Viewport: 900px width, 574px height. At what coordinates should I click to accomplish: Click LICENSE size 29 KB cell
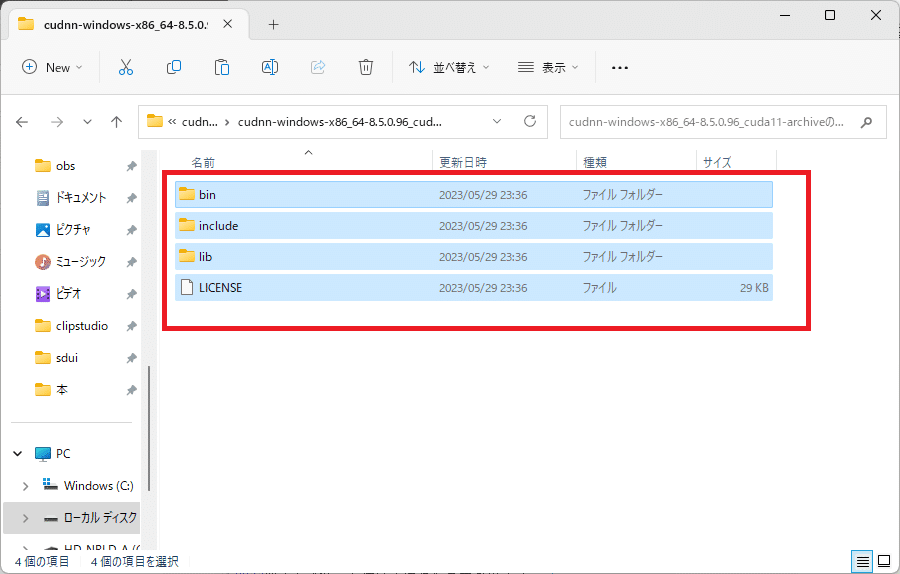pyautogui.click(x=754, y=288)
